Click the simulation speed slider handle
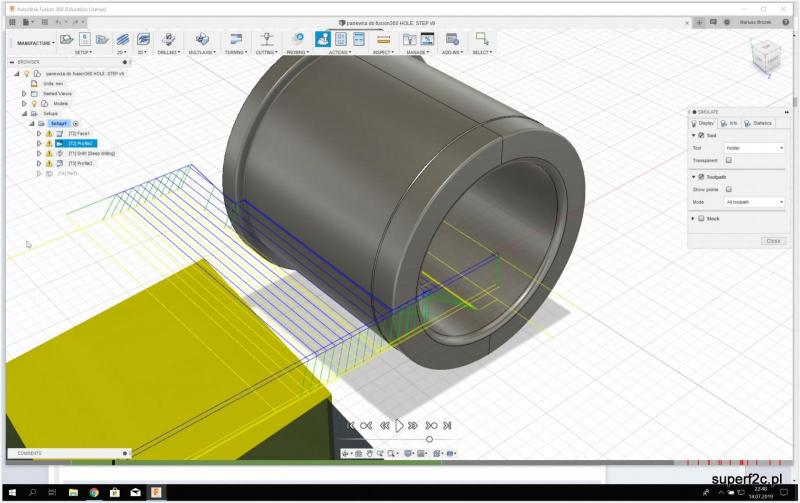Image resolution: width=800 pixels, height=503 pixels. coord(430,439)
